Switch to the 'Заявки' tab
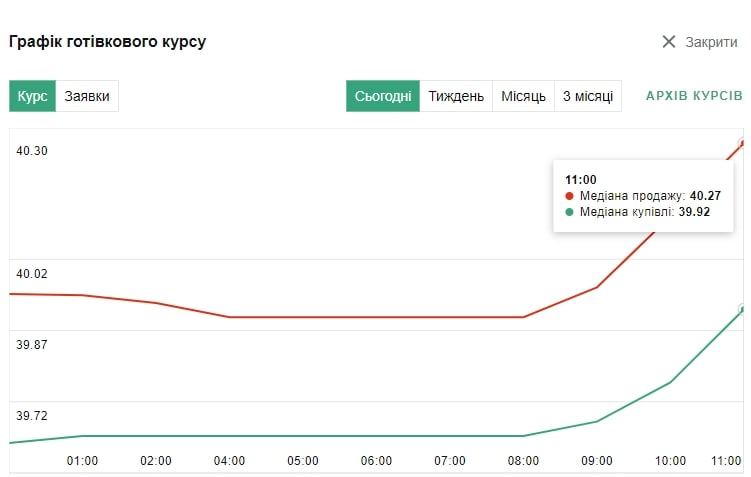 pos(87,97)
